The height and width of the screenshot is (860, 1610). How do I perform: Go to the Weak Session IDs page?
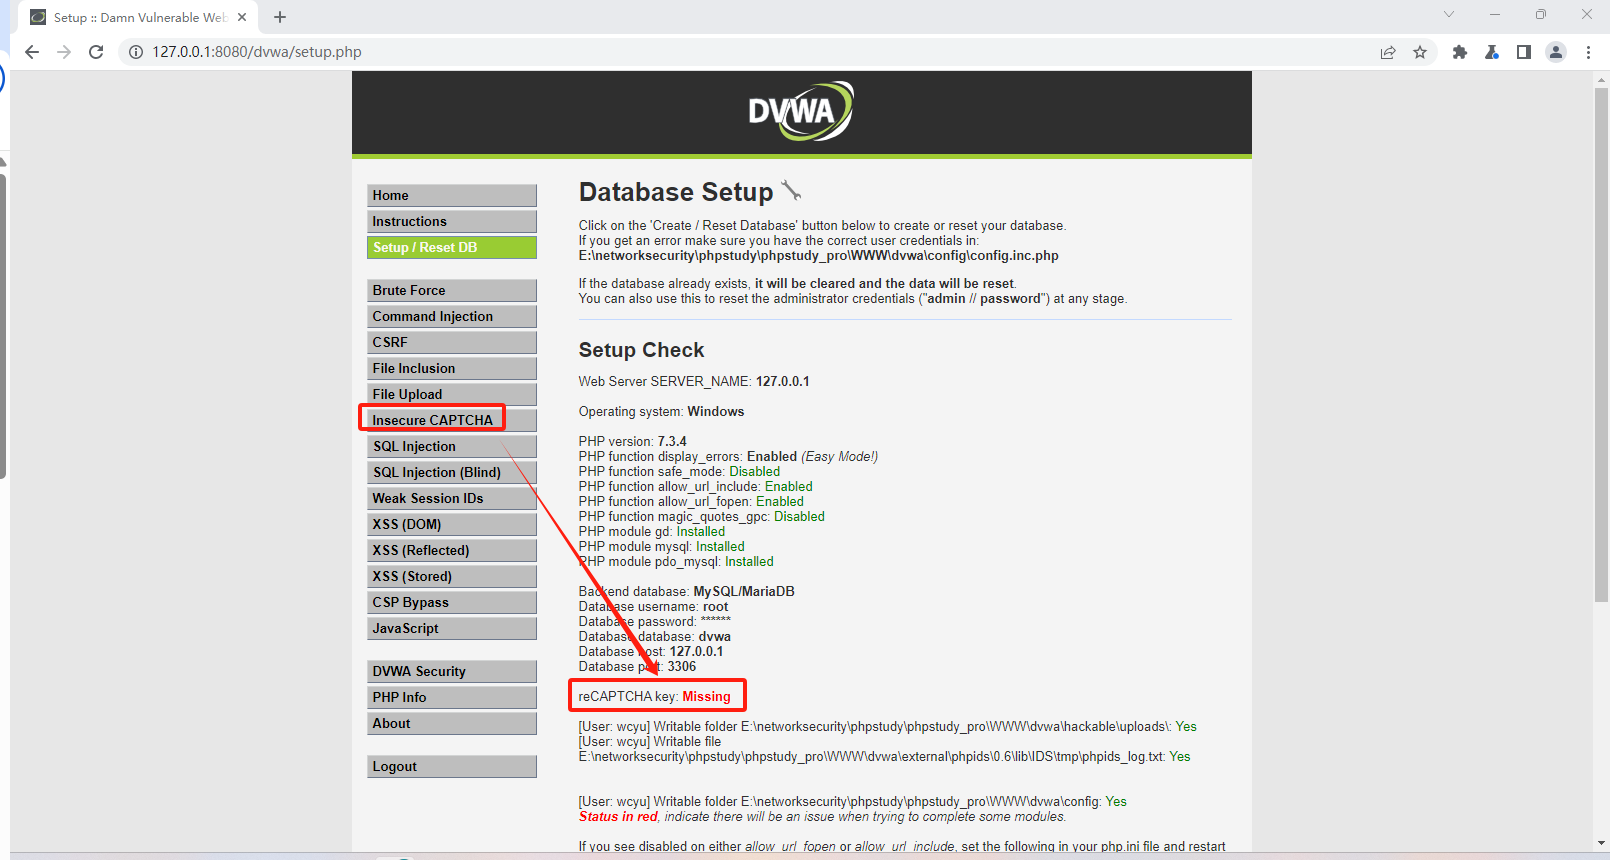coord(452,498)
